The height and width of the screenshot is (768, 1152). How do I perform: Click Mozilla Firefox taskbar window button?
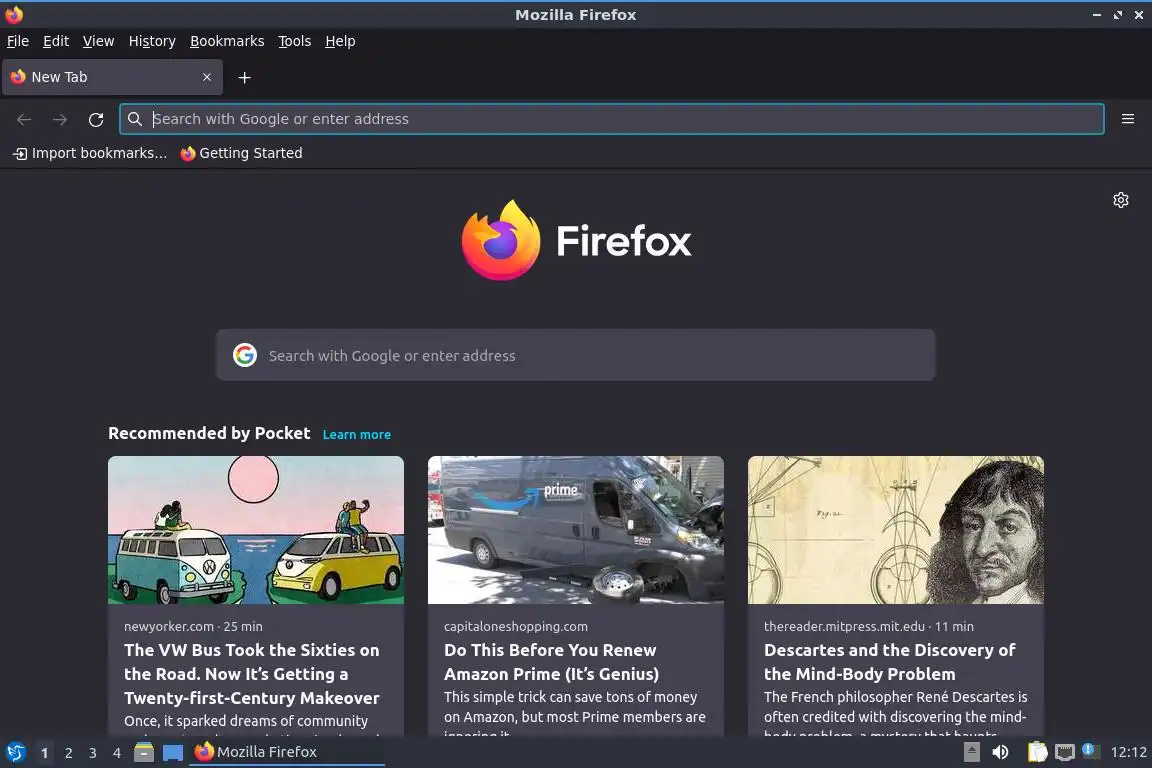[x=287, y=752]
